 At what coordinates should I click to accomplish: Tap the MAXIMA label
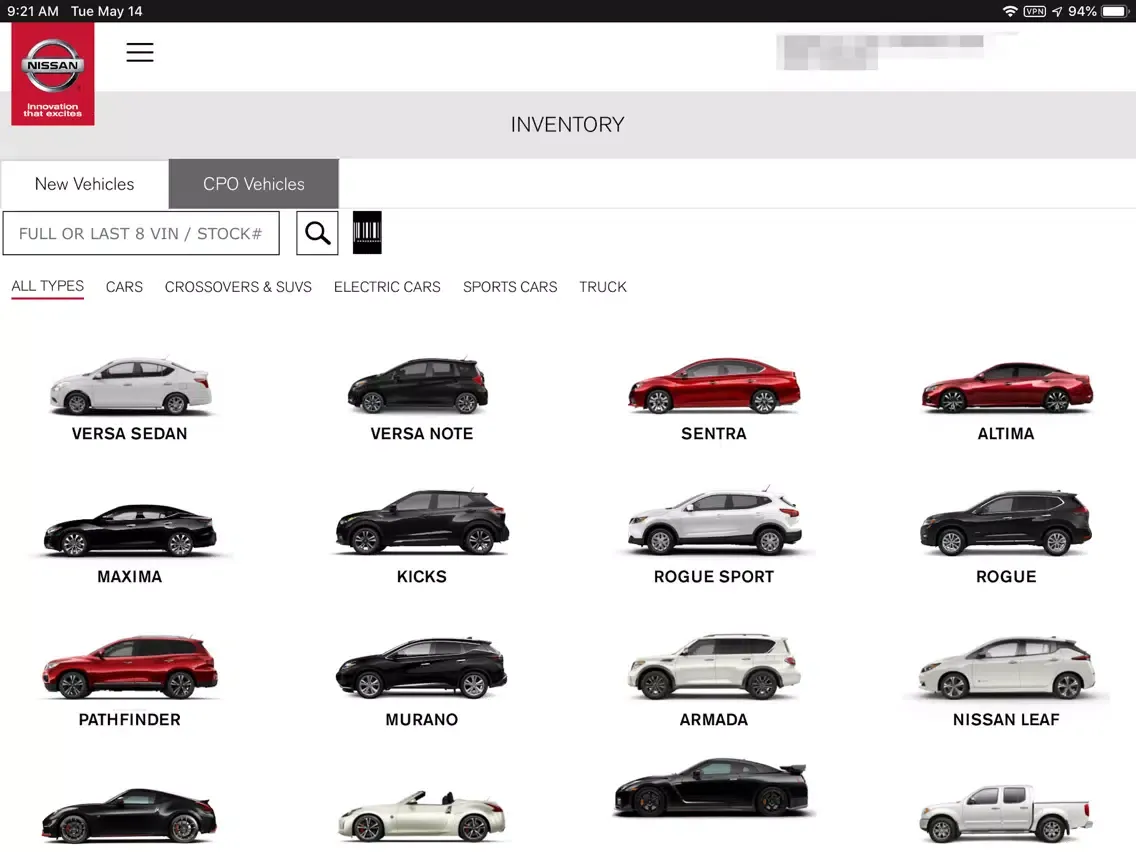point(130,577)
